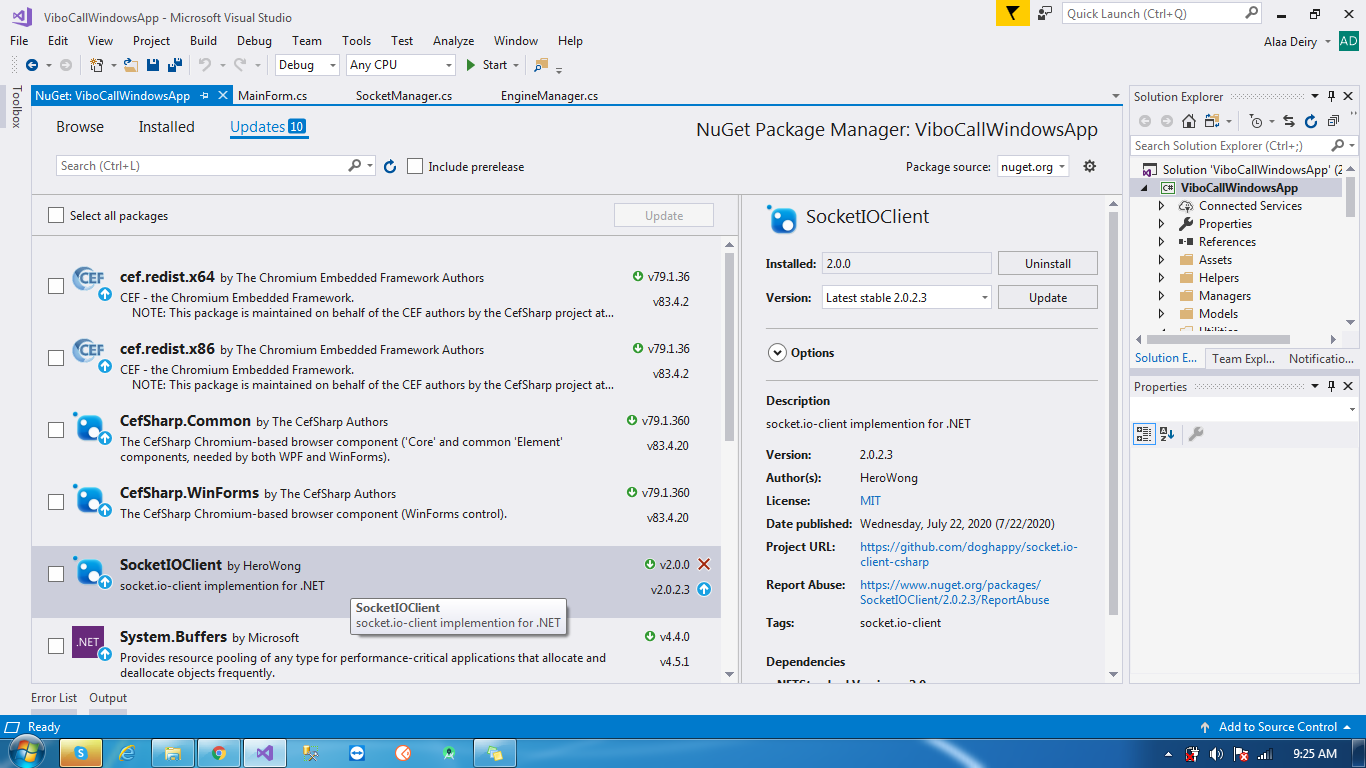Switch to the Browse tab

80,127
